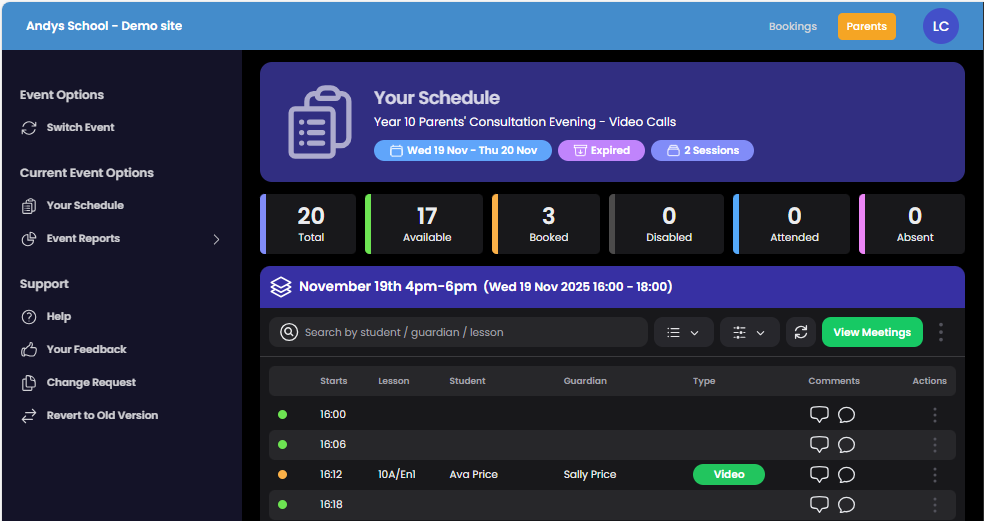This screenshot has width=984, height=521.
Task: Open the Bookings section
Action: click(793, 26)
